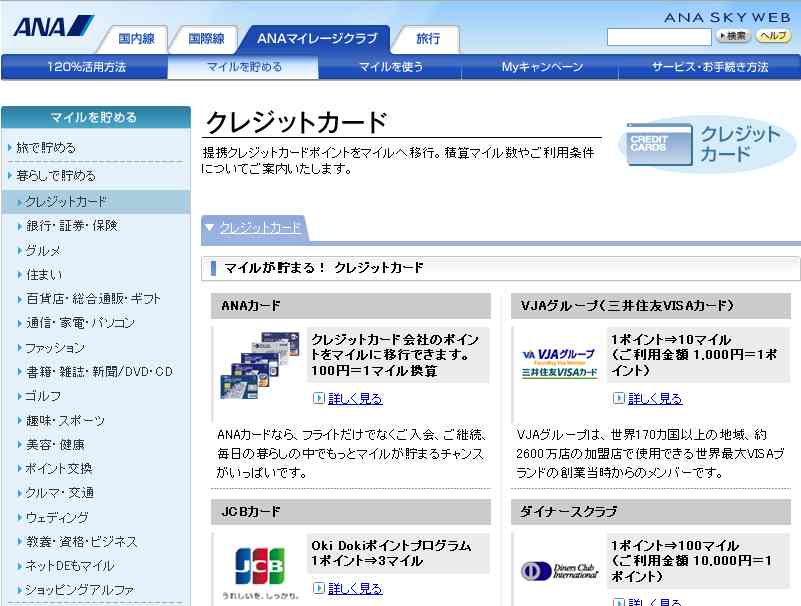The width and height of the screenshot is (801, 606).
Task: Click arrow icon beside VJAグループ 詳しく見る
Action: coord(619,398)
